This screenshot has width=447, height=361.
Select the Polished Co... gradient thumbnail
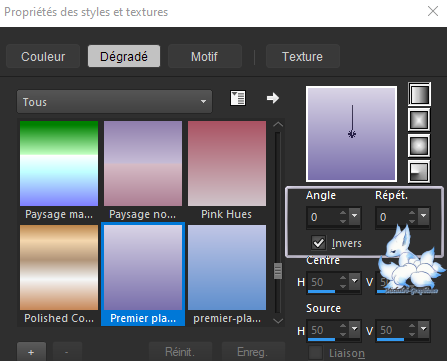pos(59,267)
